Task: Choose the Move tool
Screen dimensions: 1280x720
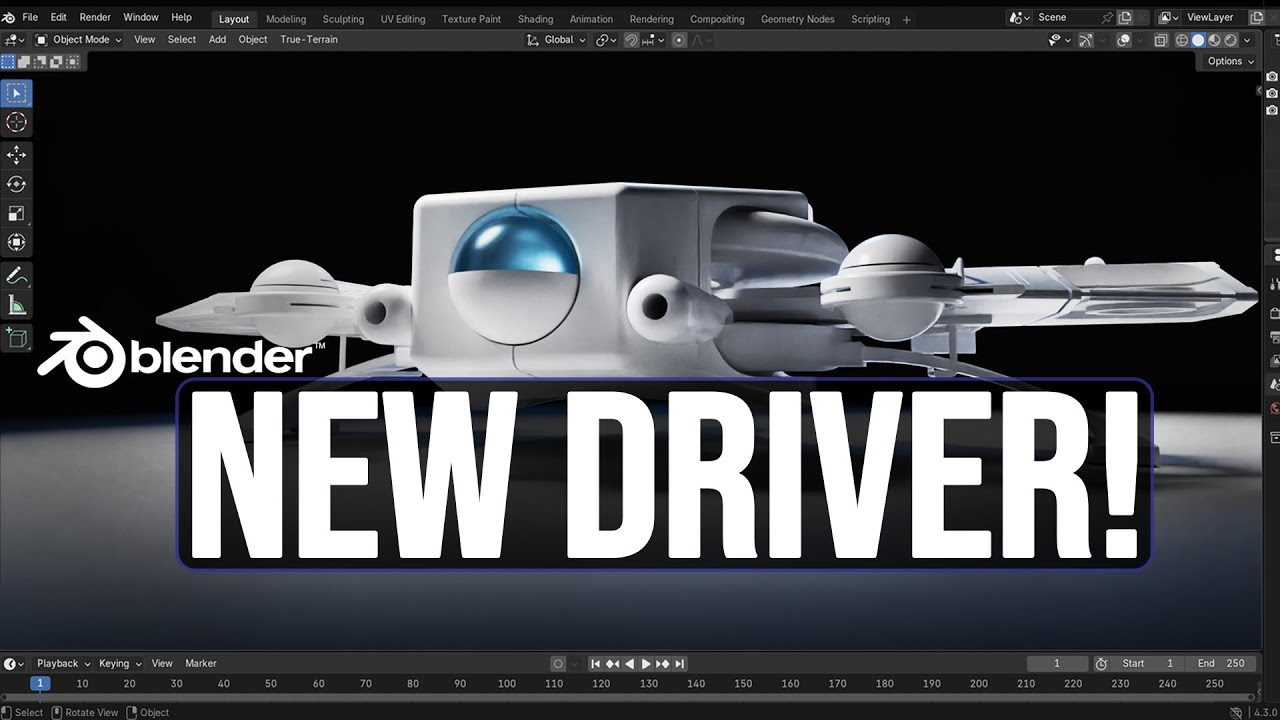Action: click(x=17, y=155)
